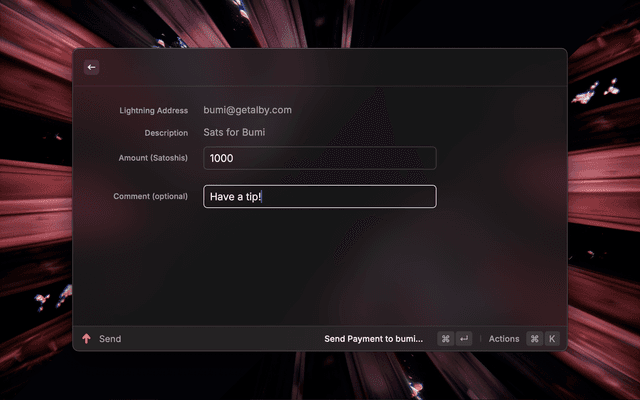This screenshot has width=640, height=400.
Task: Click the Command key icon next to Actions
Action: [x=534, y=339]
